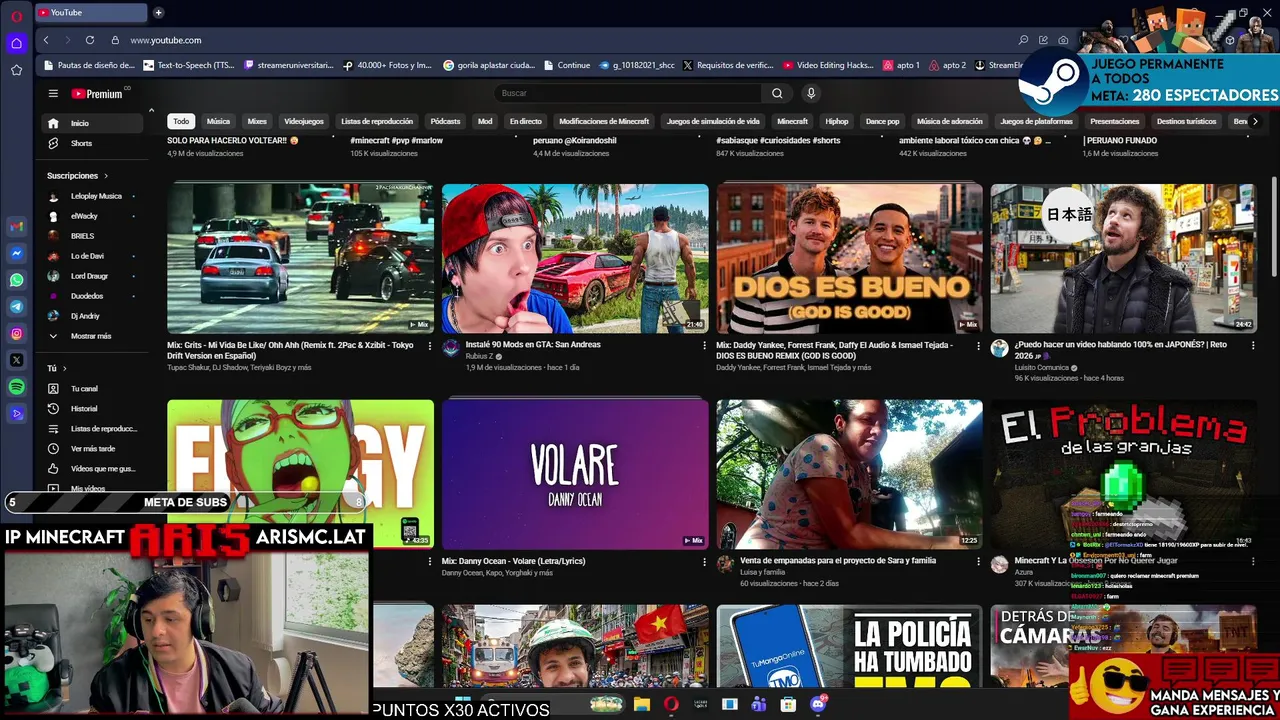Image resolution: width=1280 pixels, height=720 pixels.
Task: Click the search magnifier button
Action: click(x=777, y=93)
